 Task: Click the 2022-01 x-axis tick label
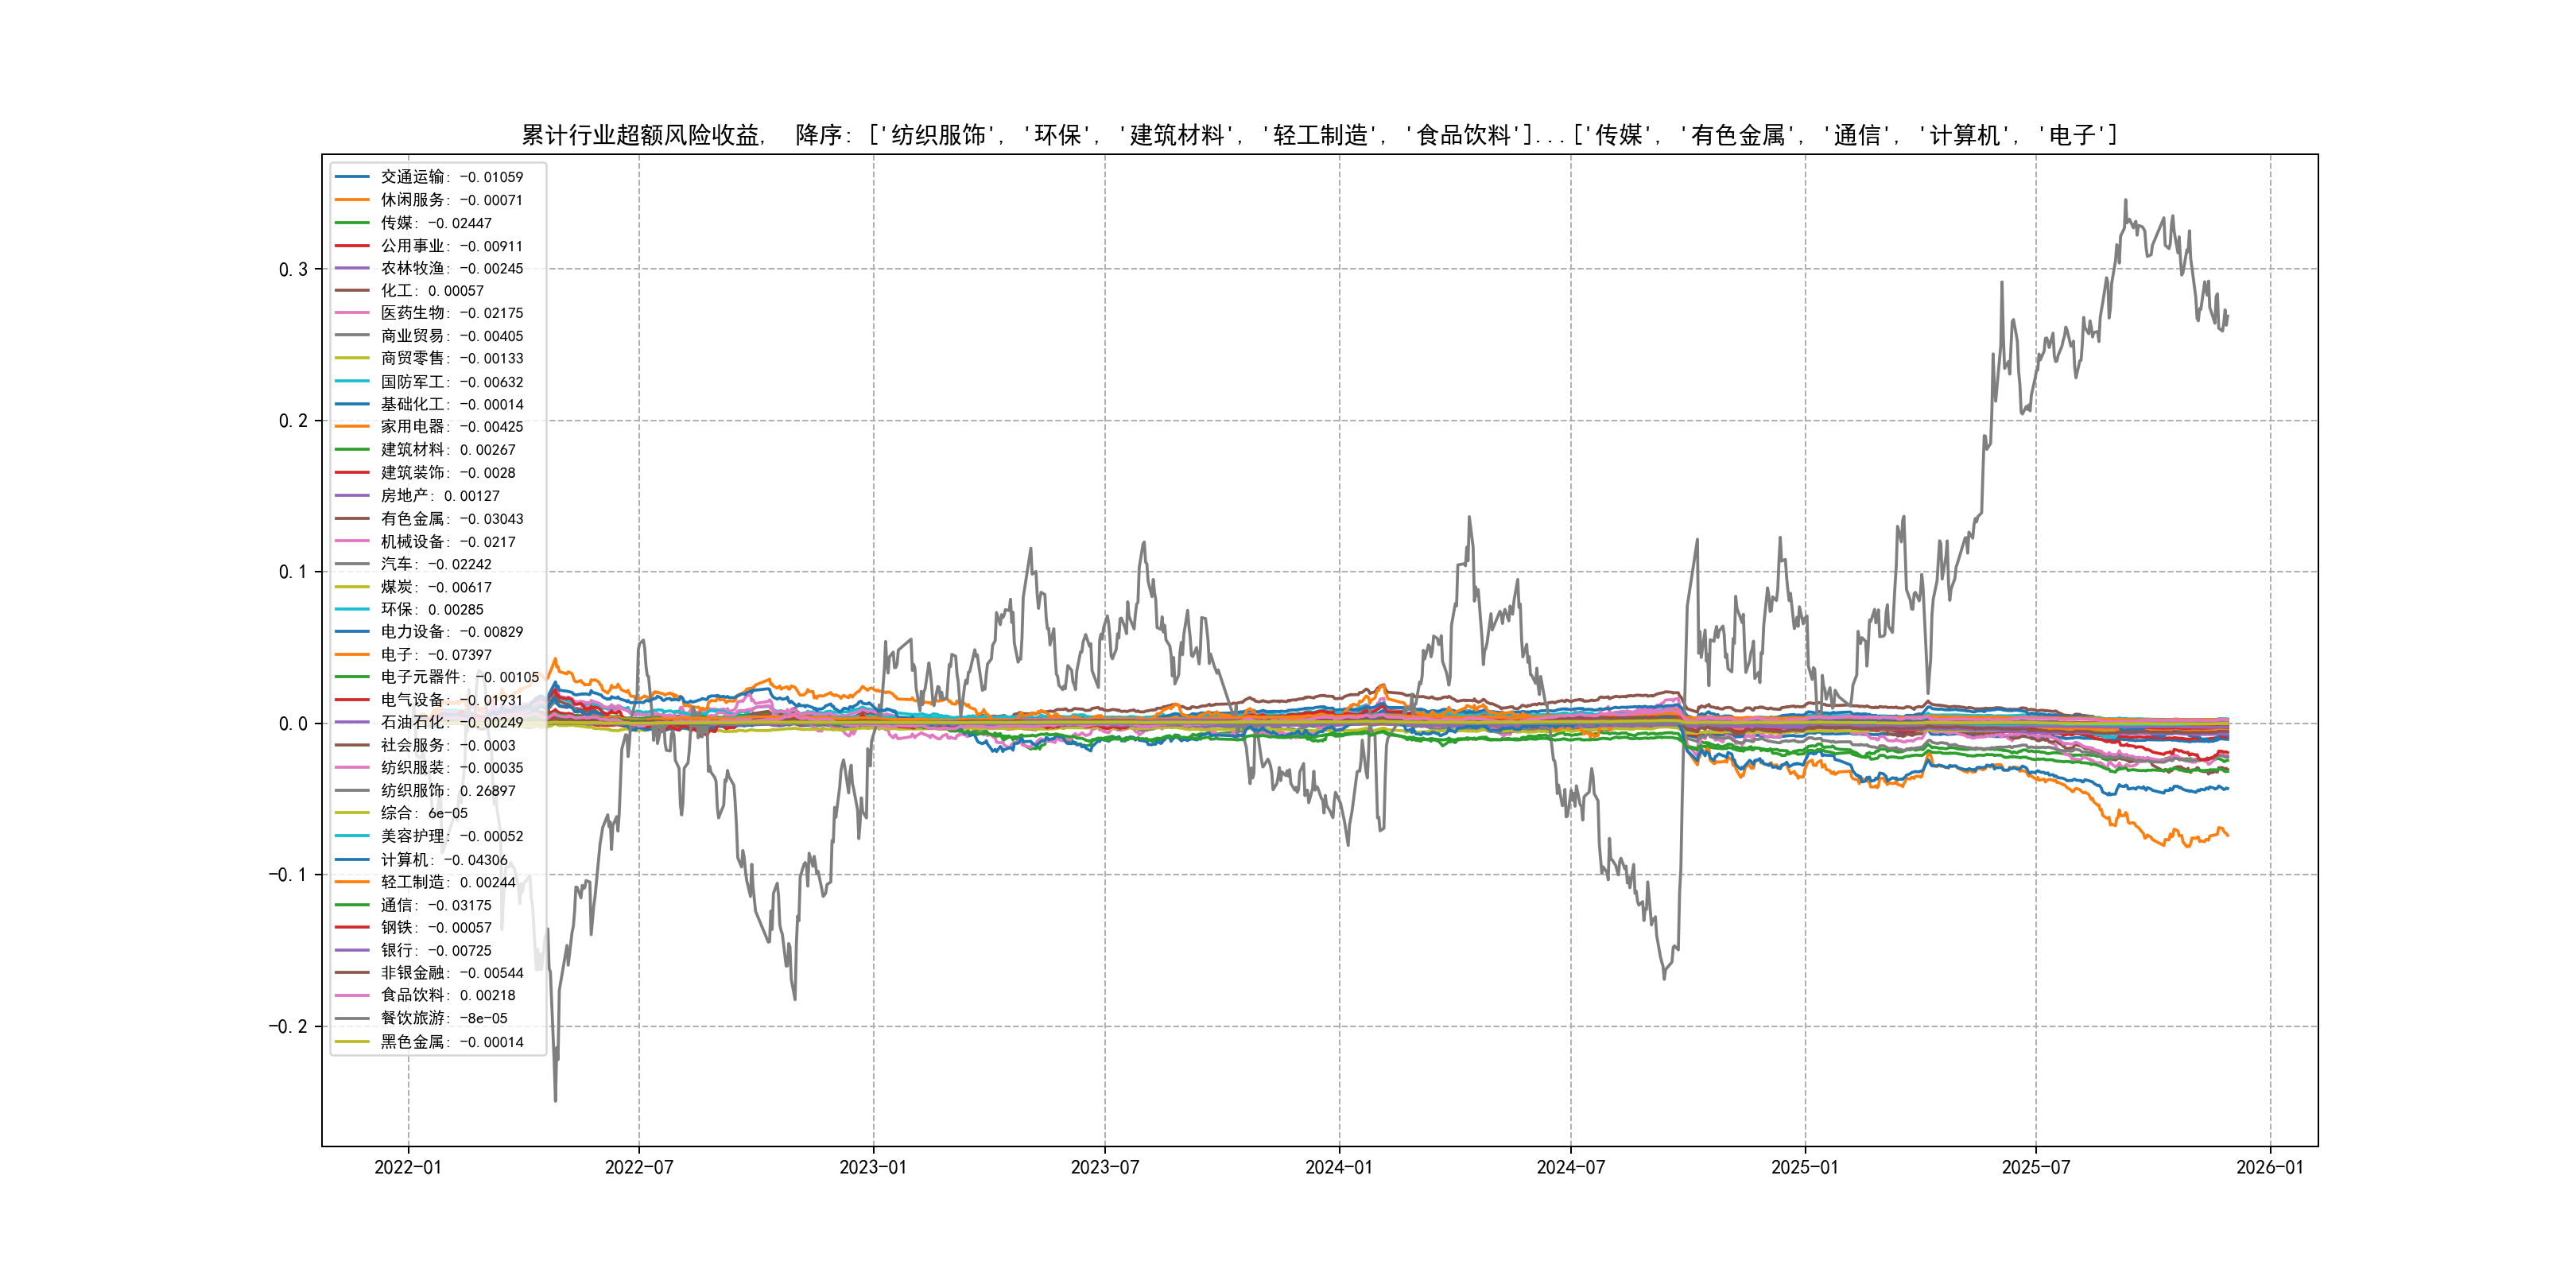point(407,1167)
